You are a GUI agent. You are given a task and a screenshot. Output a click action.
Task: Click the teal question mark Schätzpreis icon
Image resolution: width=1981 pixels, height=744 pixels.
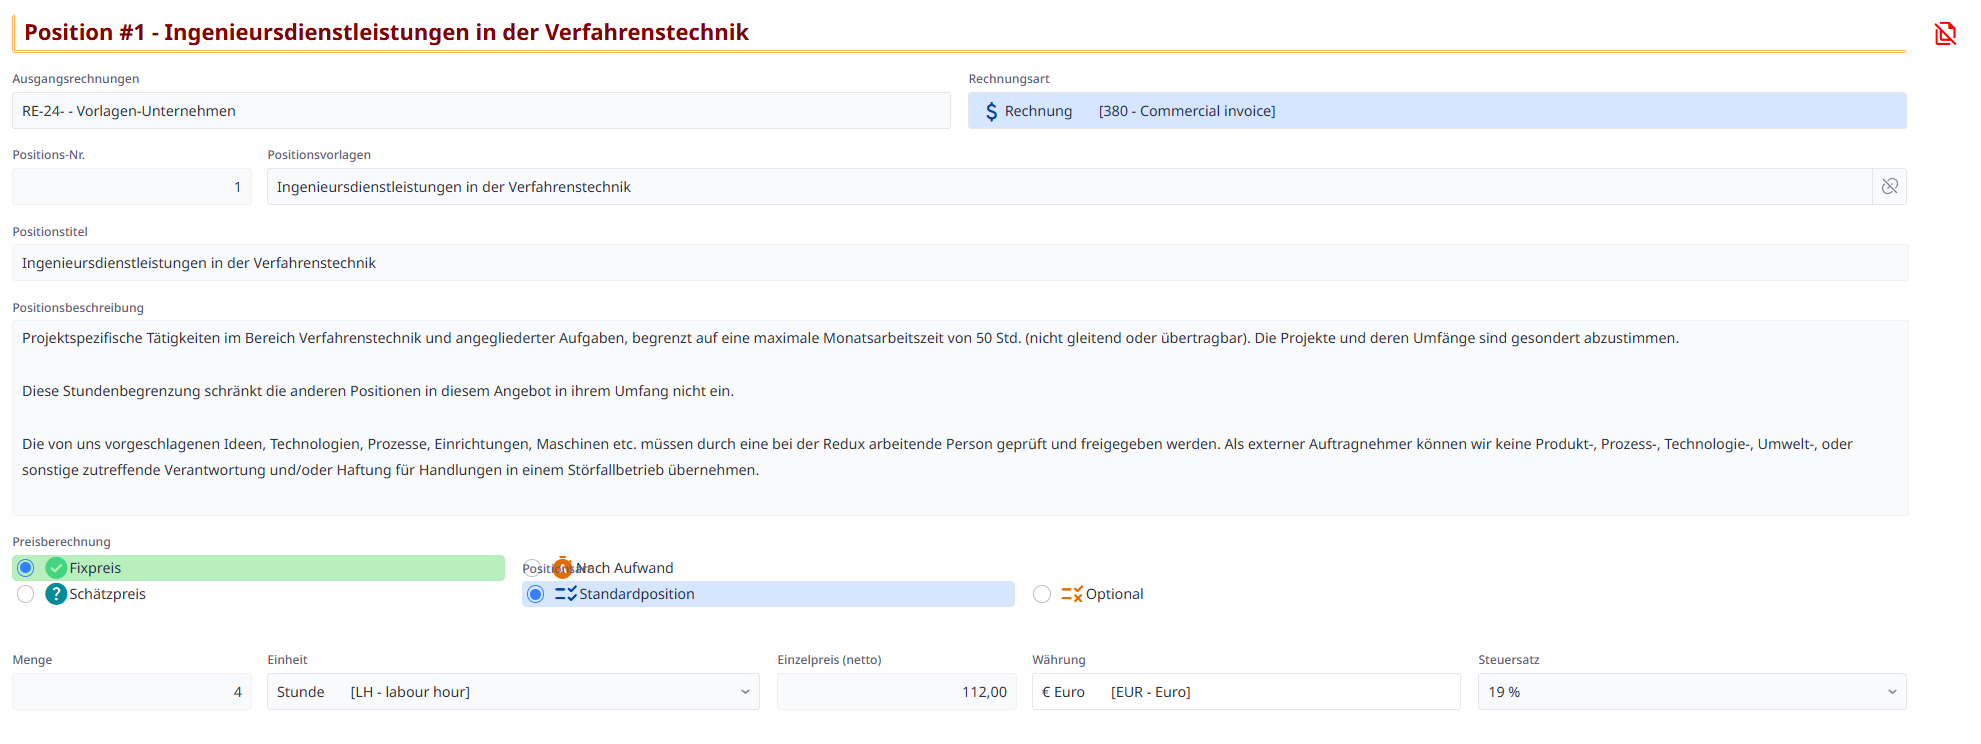(x=56, y=594)
